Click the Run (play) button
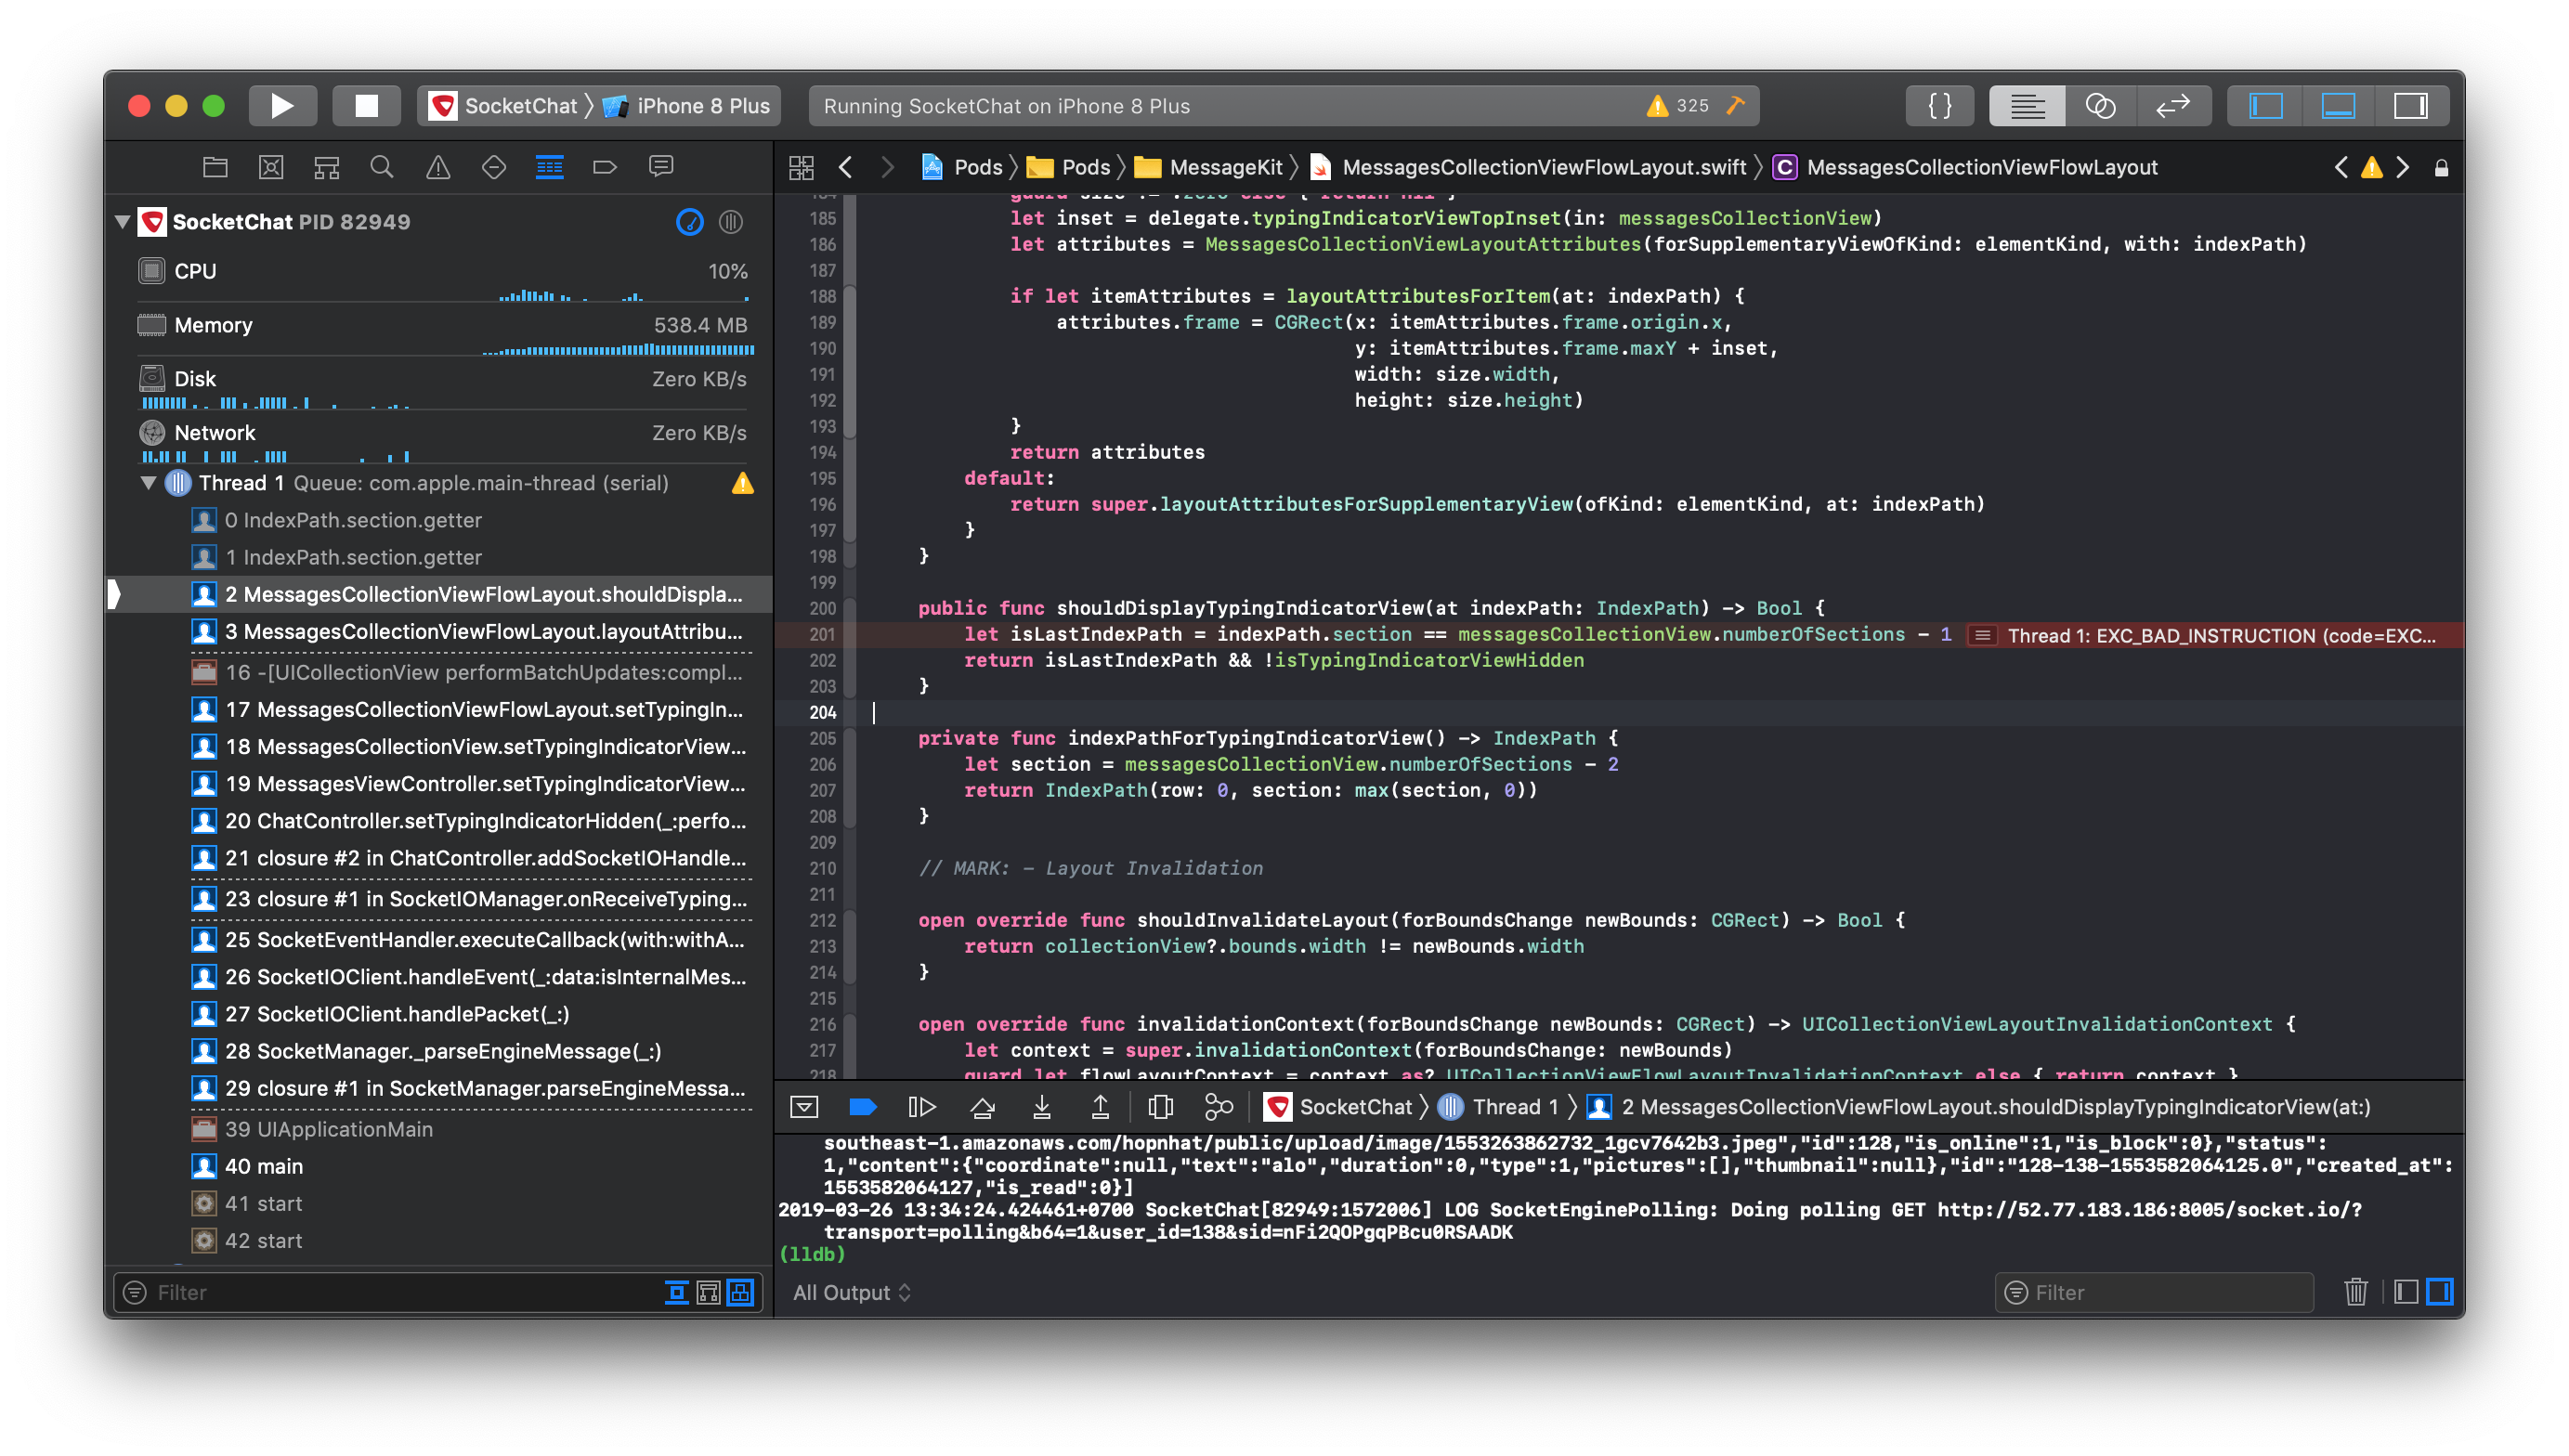2569x1456 pixels. (282, 105)
